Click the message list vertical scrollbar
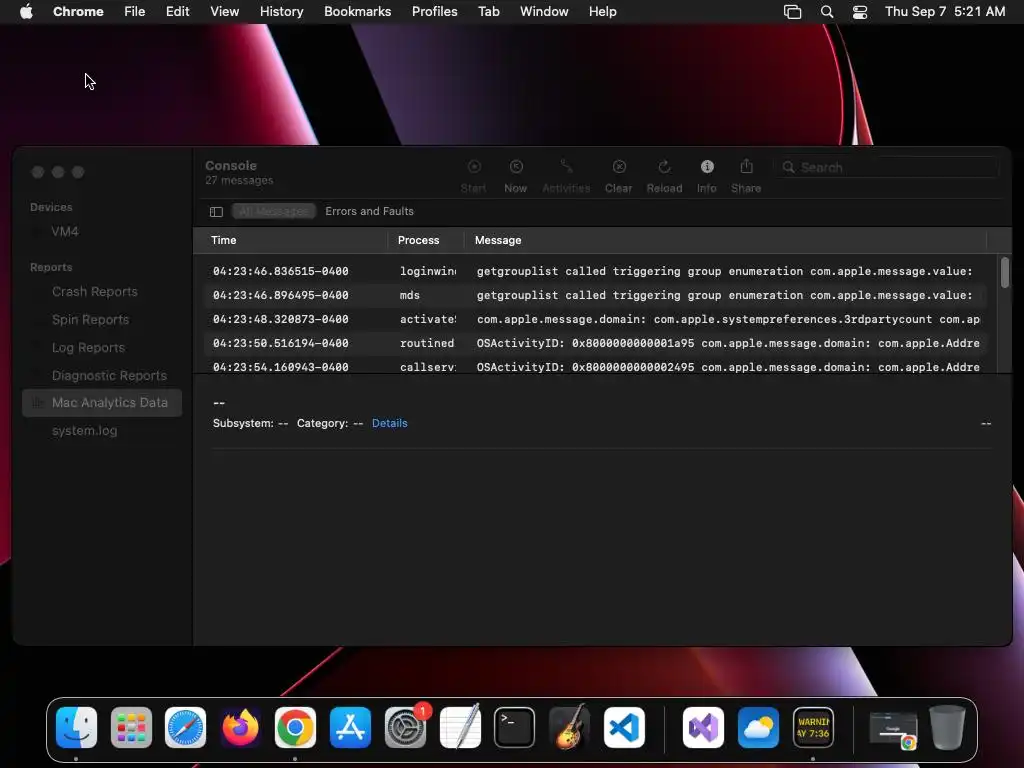Image resolution: width=1024 pixels, height=768 pixels. pos(1005,272)
